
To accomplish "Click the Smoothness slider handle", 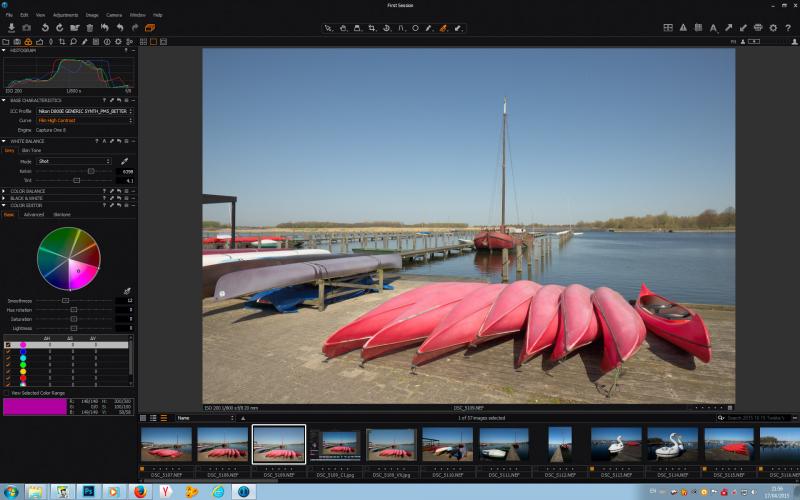I will coord(65,301).
